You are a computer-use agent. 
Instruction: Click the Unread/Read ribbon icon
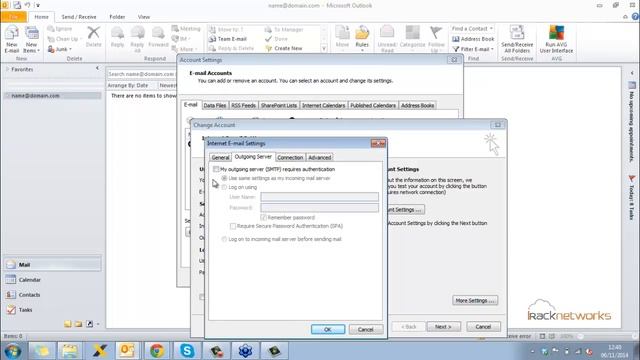click(x=387, y=39)
